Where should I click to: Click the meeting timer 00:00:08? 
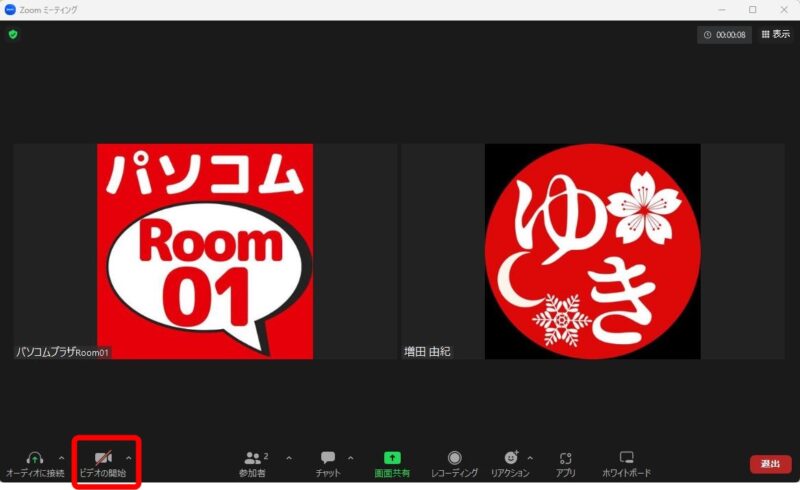click(x=724, y=35)
